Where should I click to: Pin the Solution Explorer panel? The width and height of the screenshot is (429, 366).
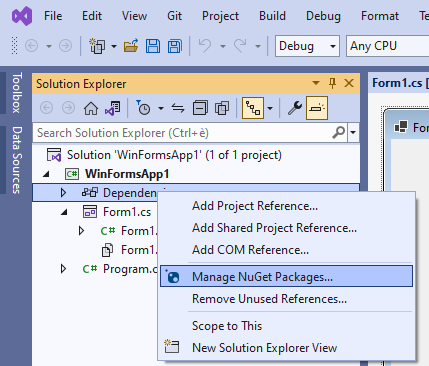pos(332,83)
